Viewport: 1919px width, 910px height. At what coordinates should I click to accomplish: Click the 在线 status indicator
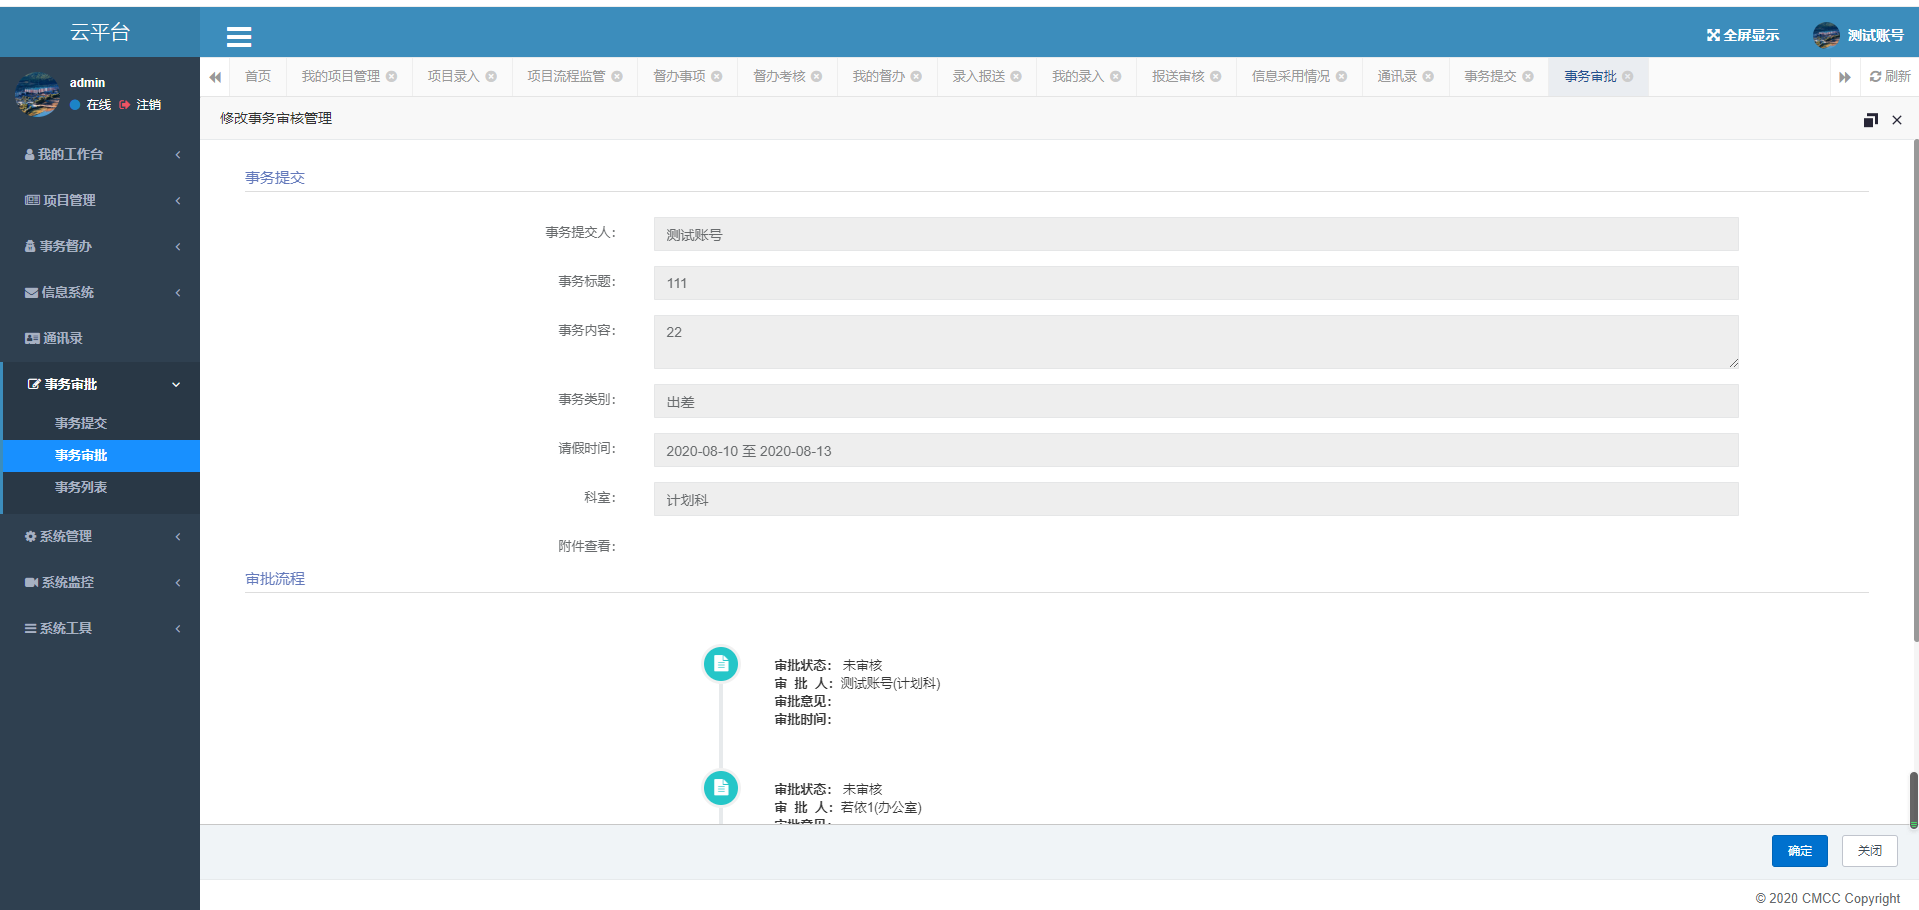click(x=91, y=105)
